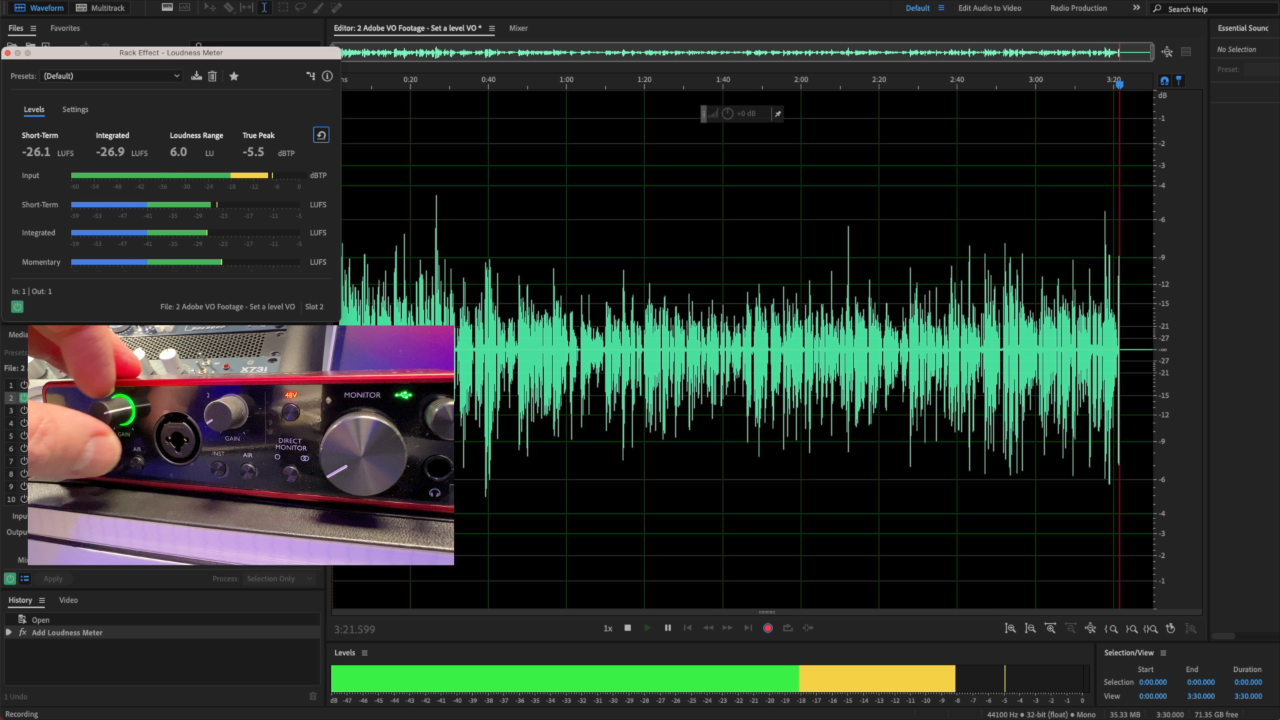Viewport: 1280px width, 720px height.
Task: Expand the Add Loudness Meter history entry
Action: coord(9,633)
